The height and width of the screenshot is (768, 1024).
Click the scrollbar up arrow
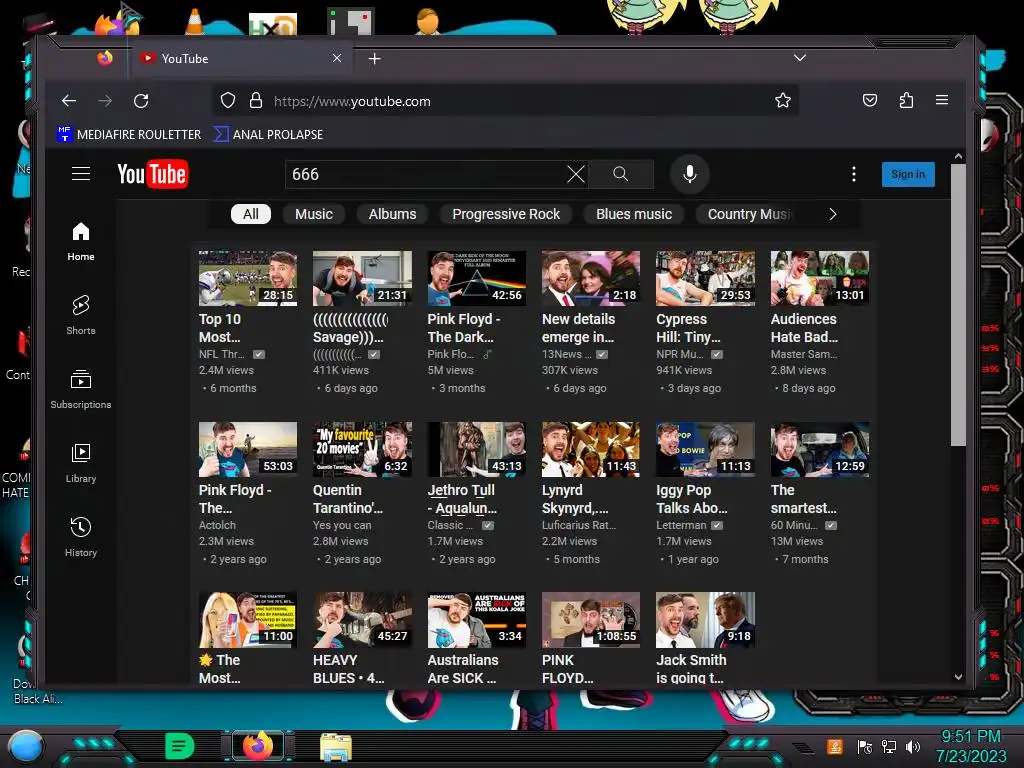point(958,157)
